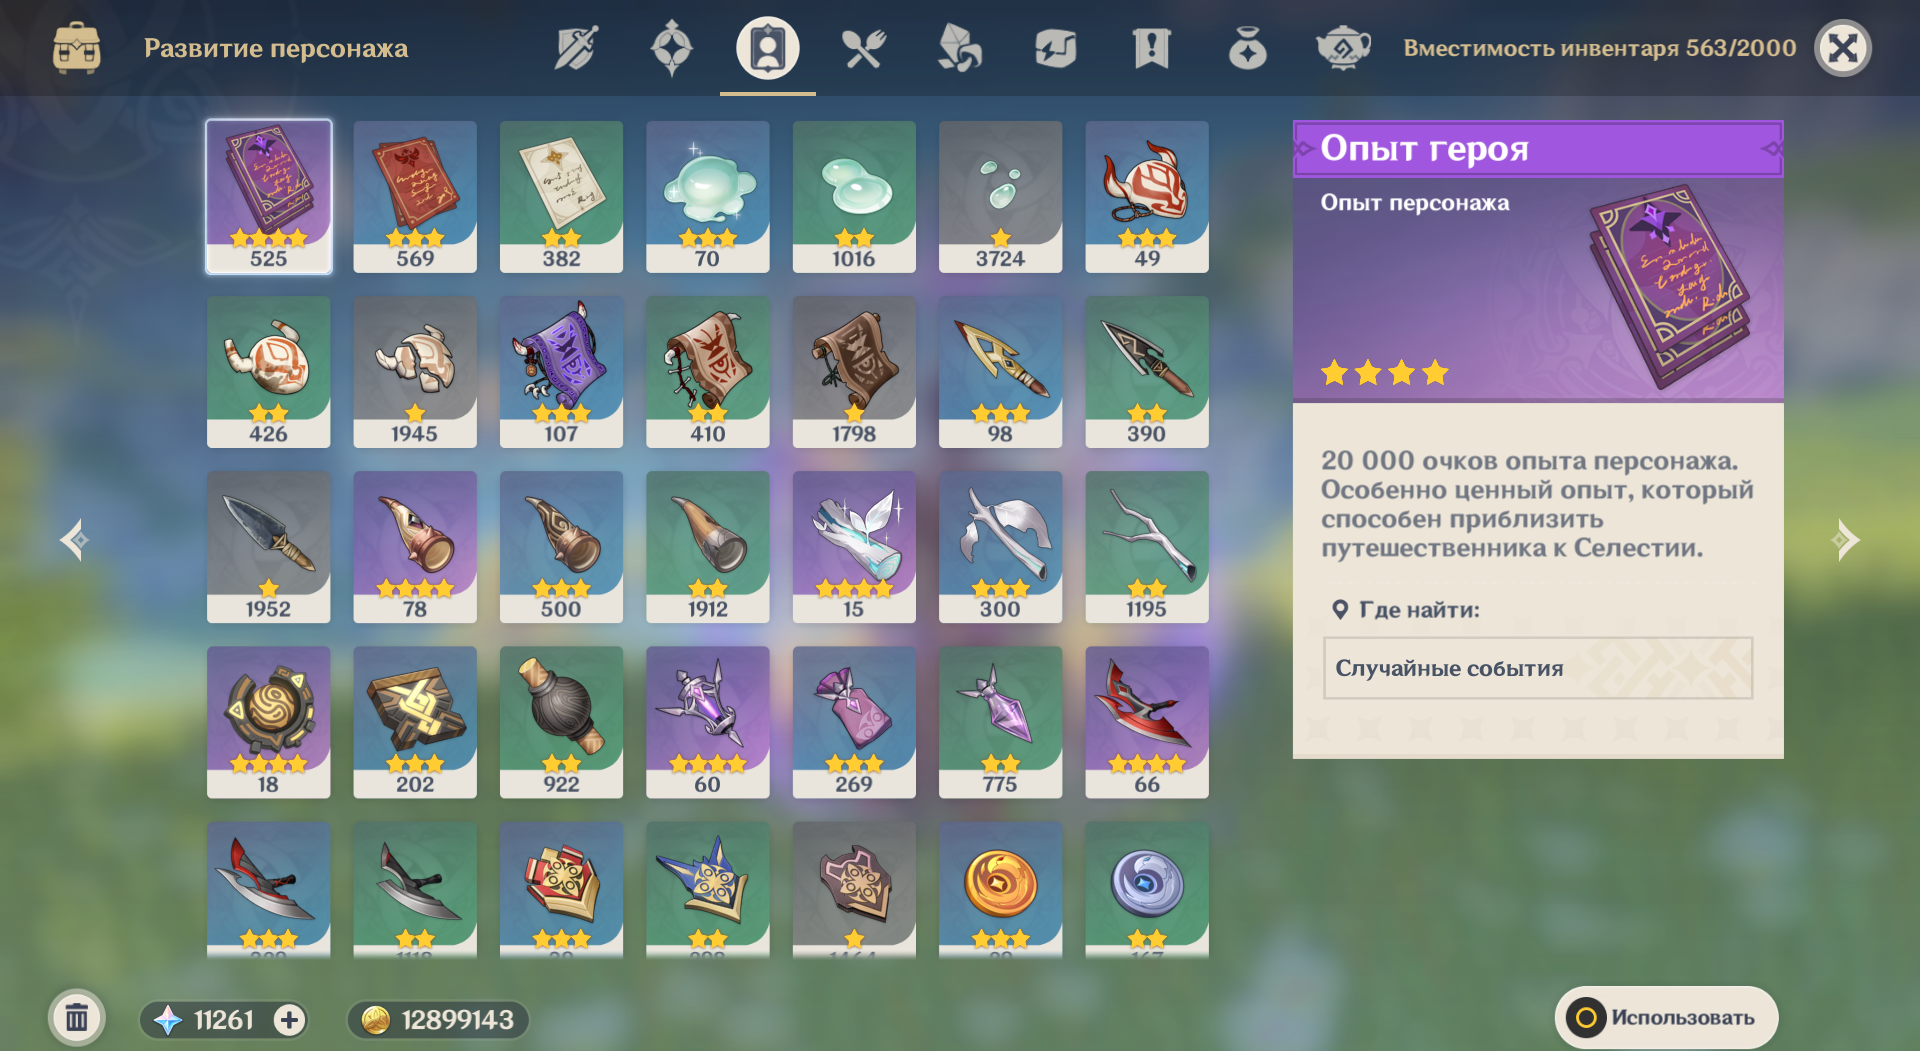1920x1051 pixels.
Task: Switch to the Materials tab icon
Action: 959,48
